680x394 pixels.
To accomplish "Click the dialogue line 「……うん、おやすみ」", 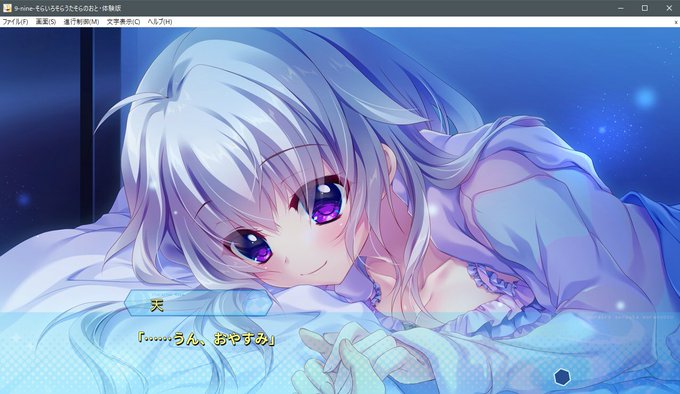I will pyautogui.click(x=206, y=339).
